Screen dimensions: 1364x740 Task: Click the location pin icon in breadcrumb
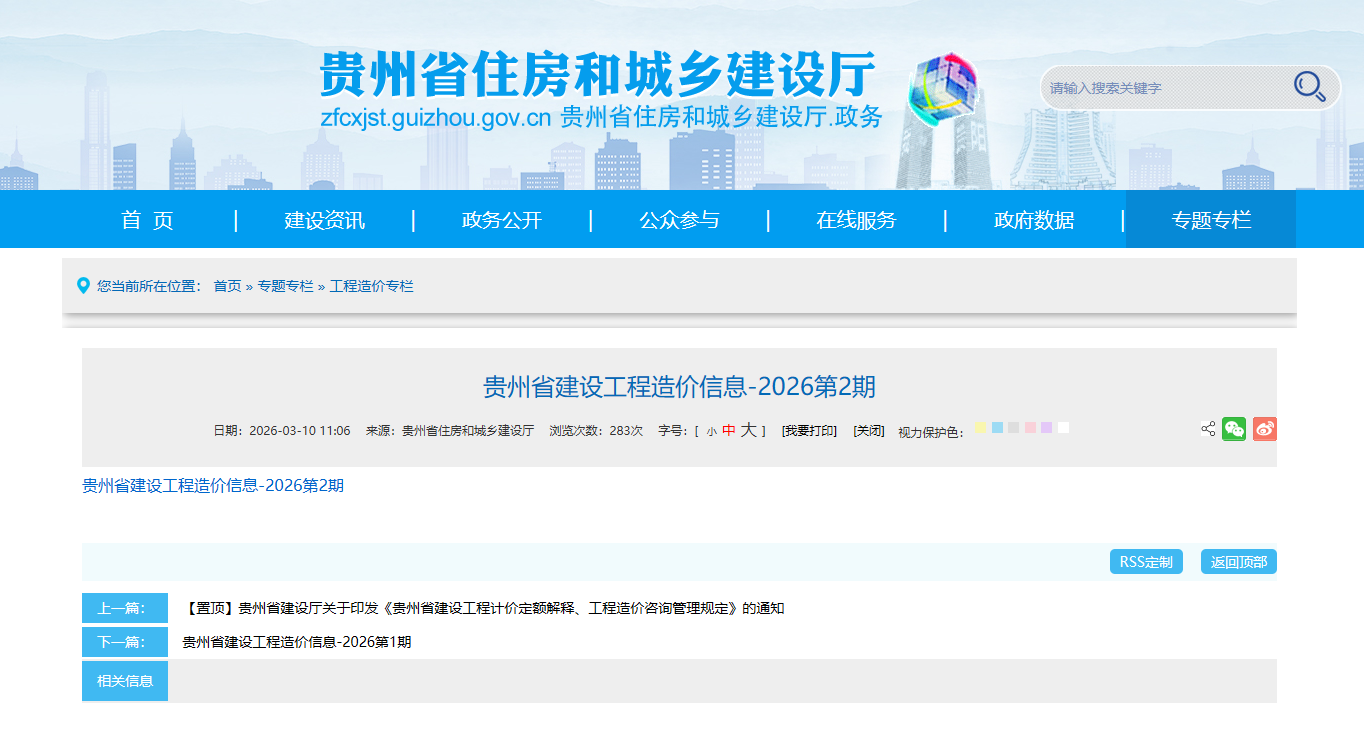[83, 286]
